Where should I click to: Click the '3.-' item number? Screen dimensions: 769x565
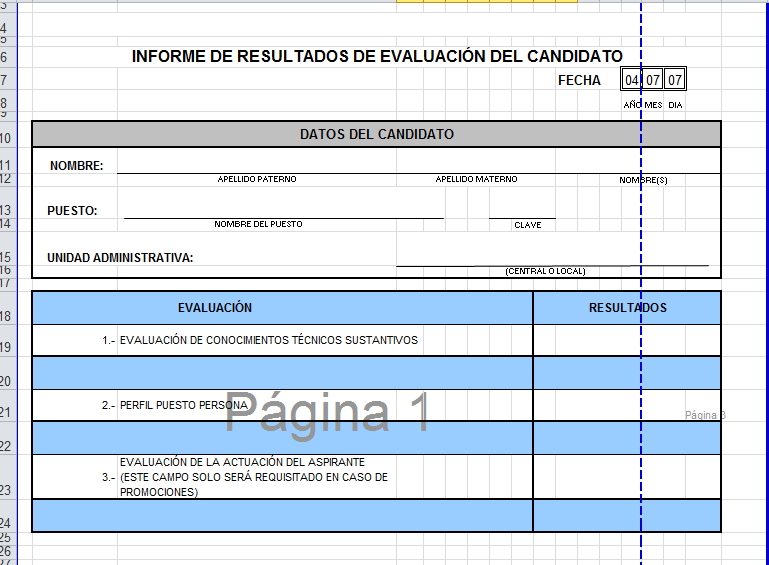[x=108, y=477]
